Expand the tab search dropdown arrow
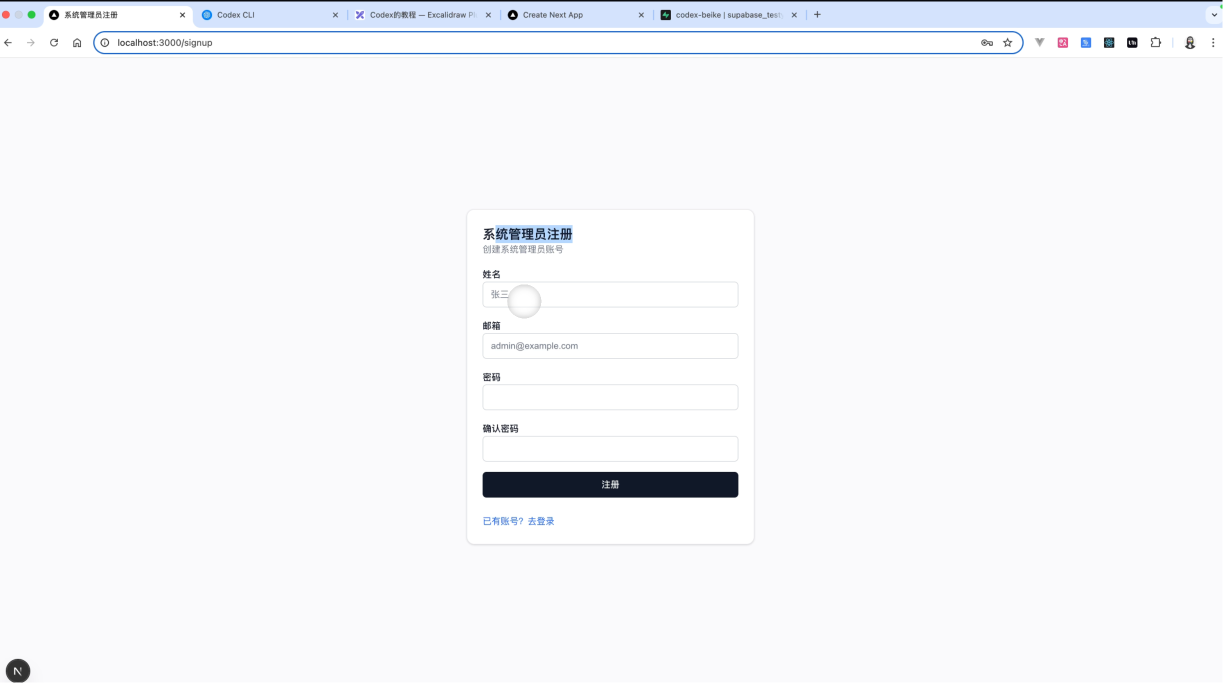The image size is (1223, 683). pos(1214,15)
